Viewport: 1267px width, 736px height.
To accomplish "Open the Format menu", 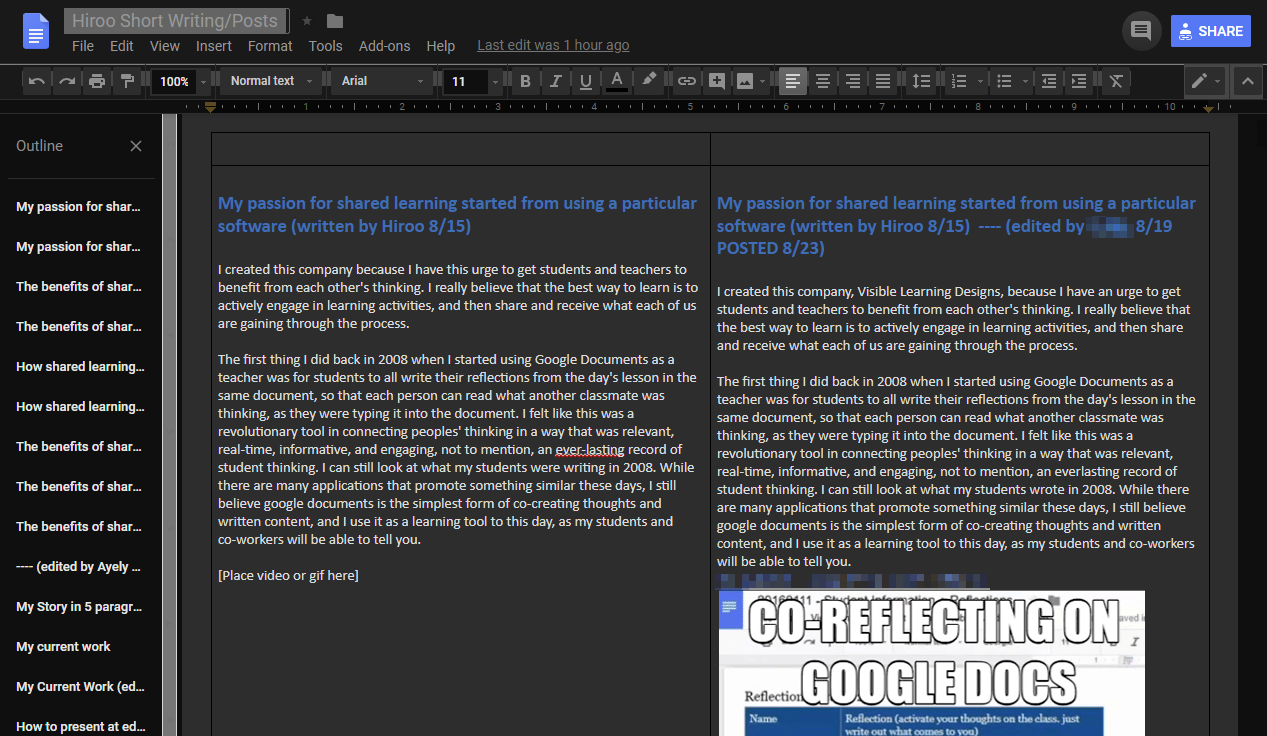I will [270, 46].
